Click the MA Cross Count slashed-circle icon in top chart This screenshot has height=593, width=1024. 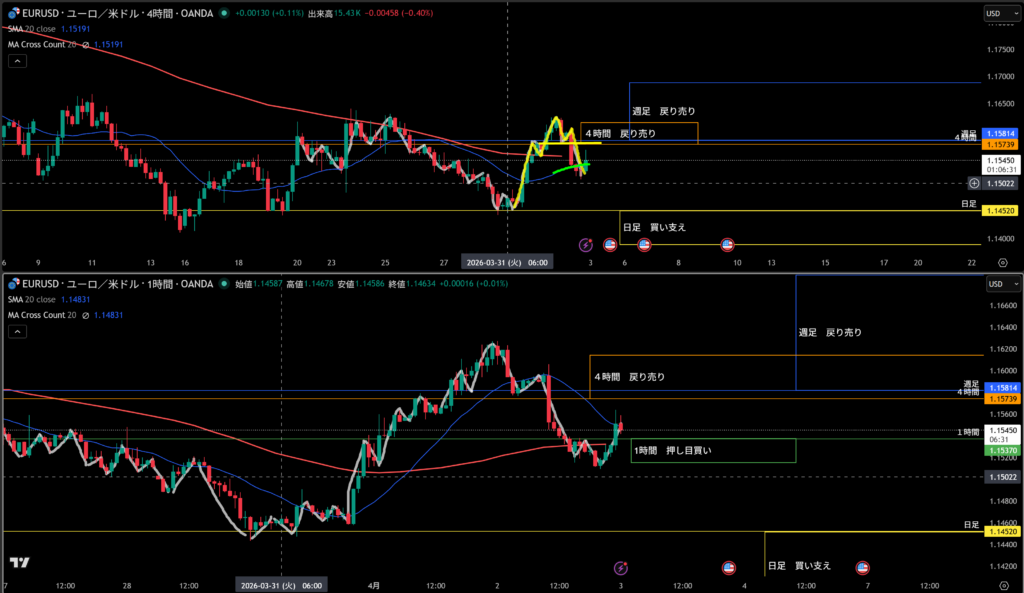tap(84, 45)
